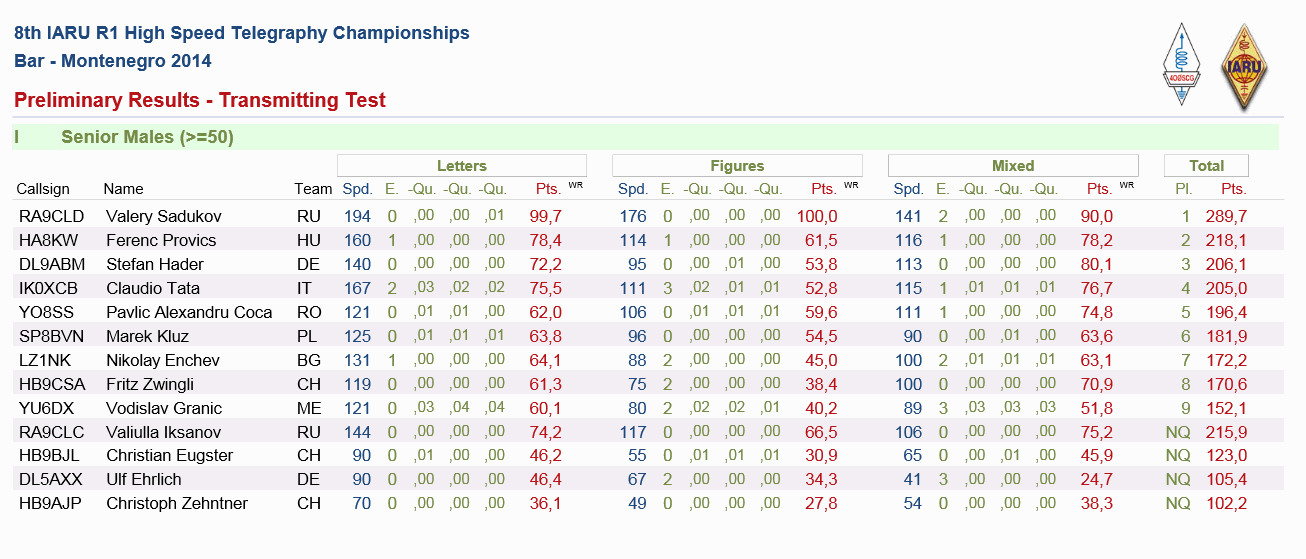
Task: Select the Figures column group header
Action: click(x=738, y=166)
